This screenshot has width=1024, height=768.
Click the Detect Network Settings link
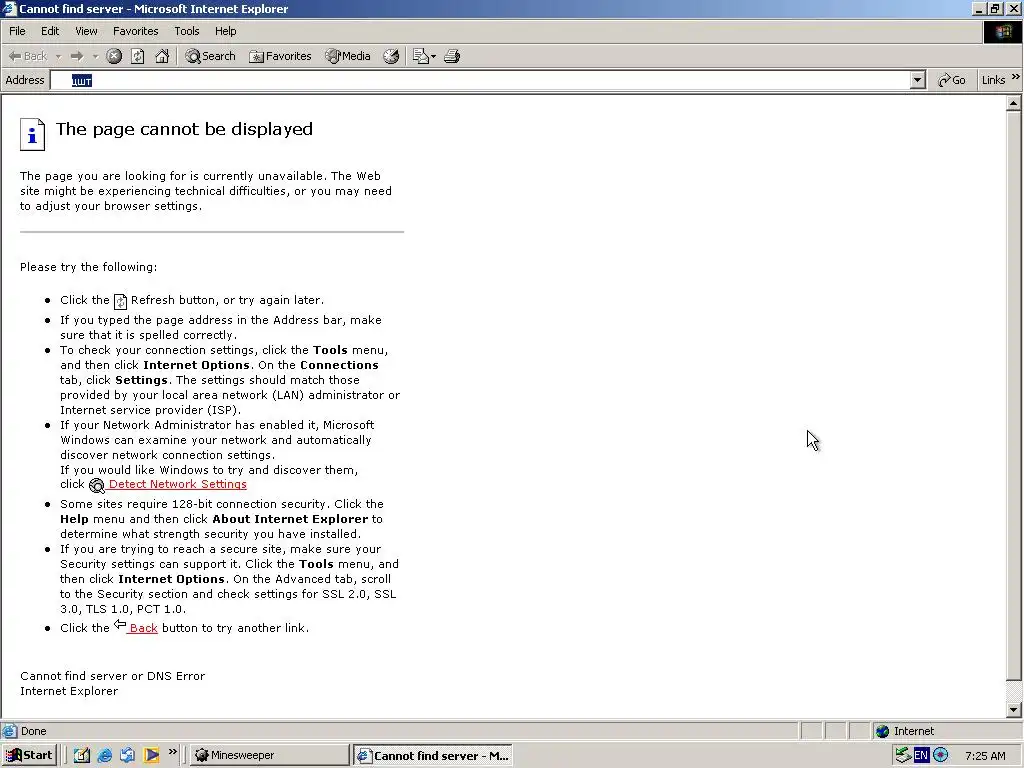[x=178, y=484]
